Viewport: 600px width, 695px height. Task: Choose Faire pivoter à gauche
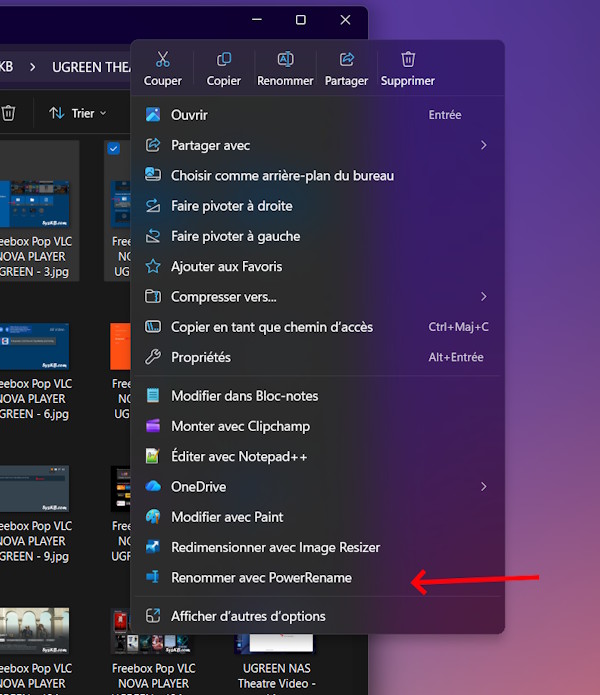click(235, 236)
